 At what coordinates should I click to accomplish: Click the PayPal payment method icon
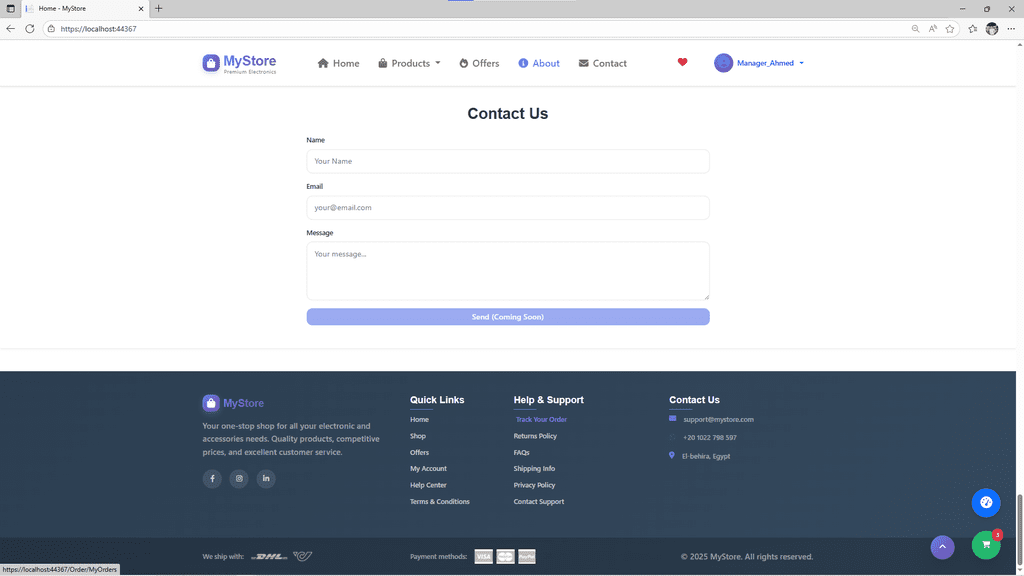pos(526,556)
